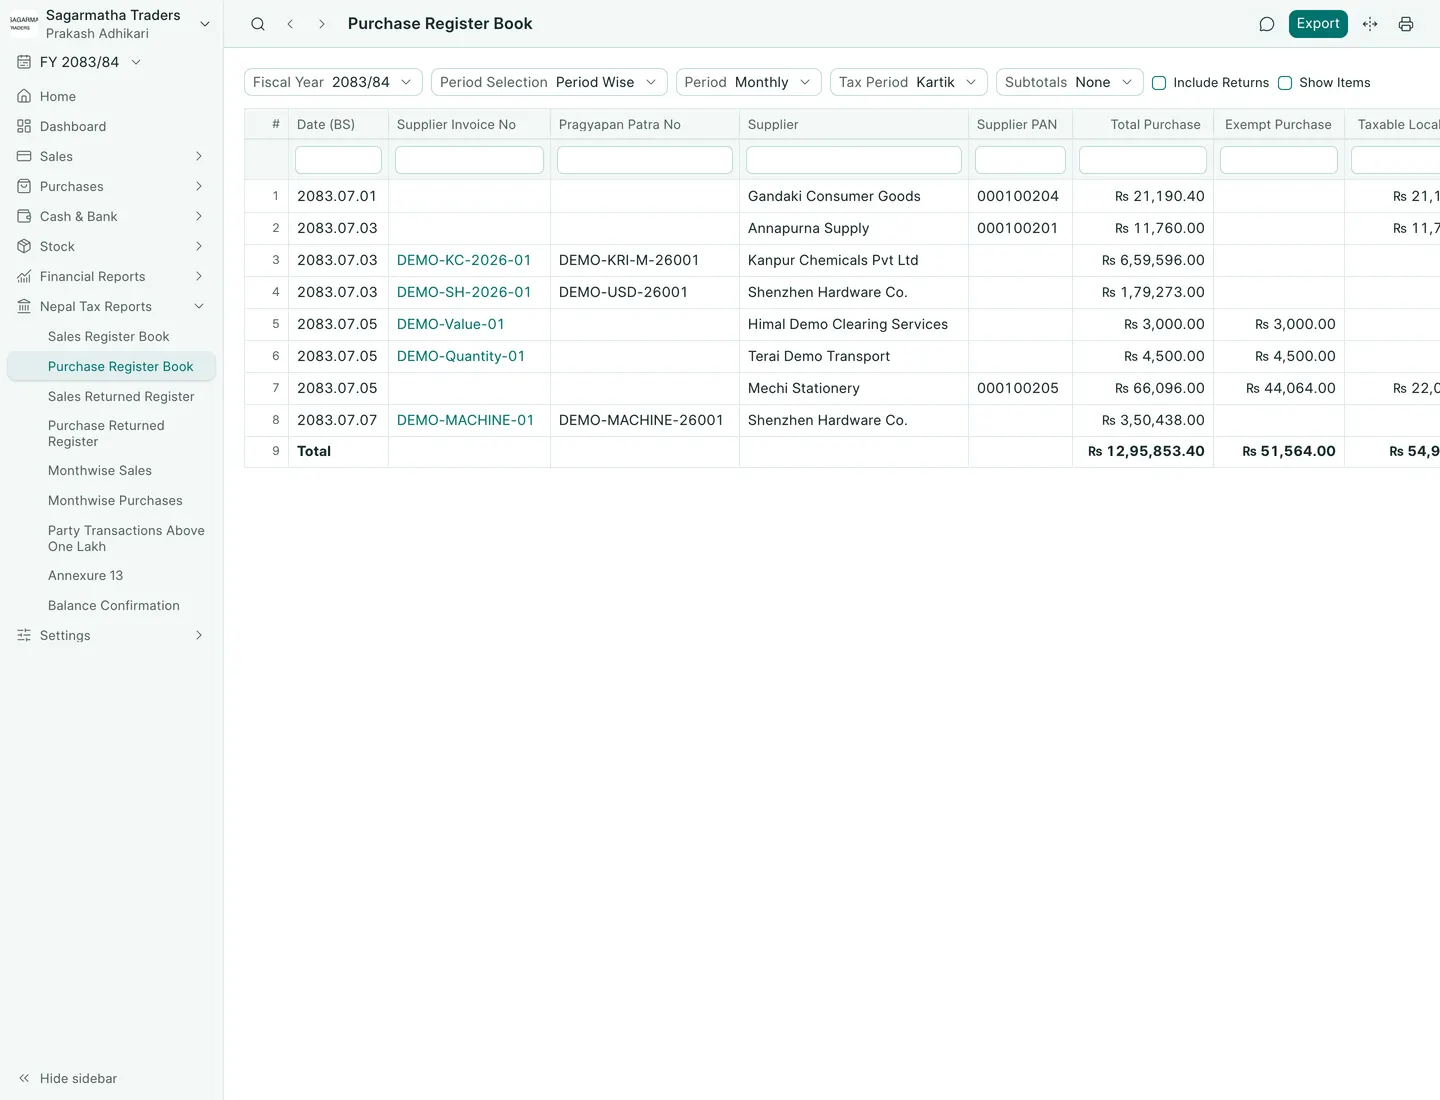
Task: Open invoice DEMO-SH-2026-01 link
Action: (464, 292)
